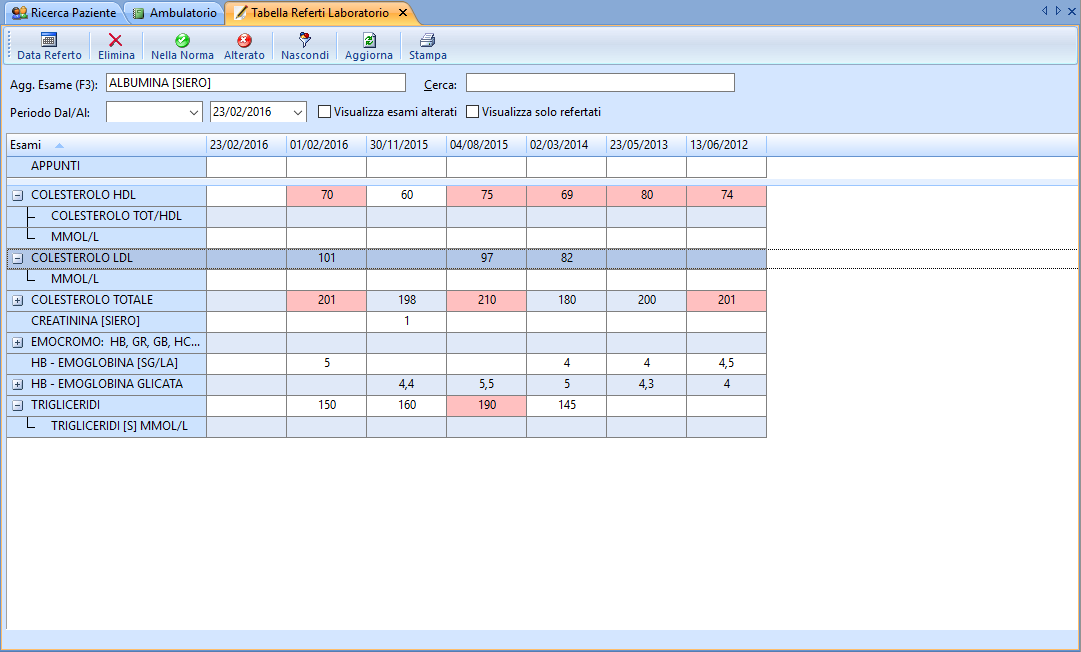The image size is (1081, 652).
Task: Click the glycated hemoglobin value 5,5 cell
Action: [487, 385]
